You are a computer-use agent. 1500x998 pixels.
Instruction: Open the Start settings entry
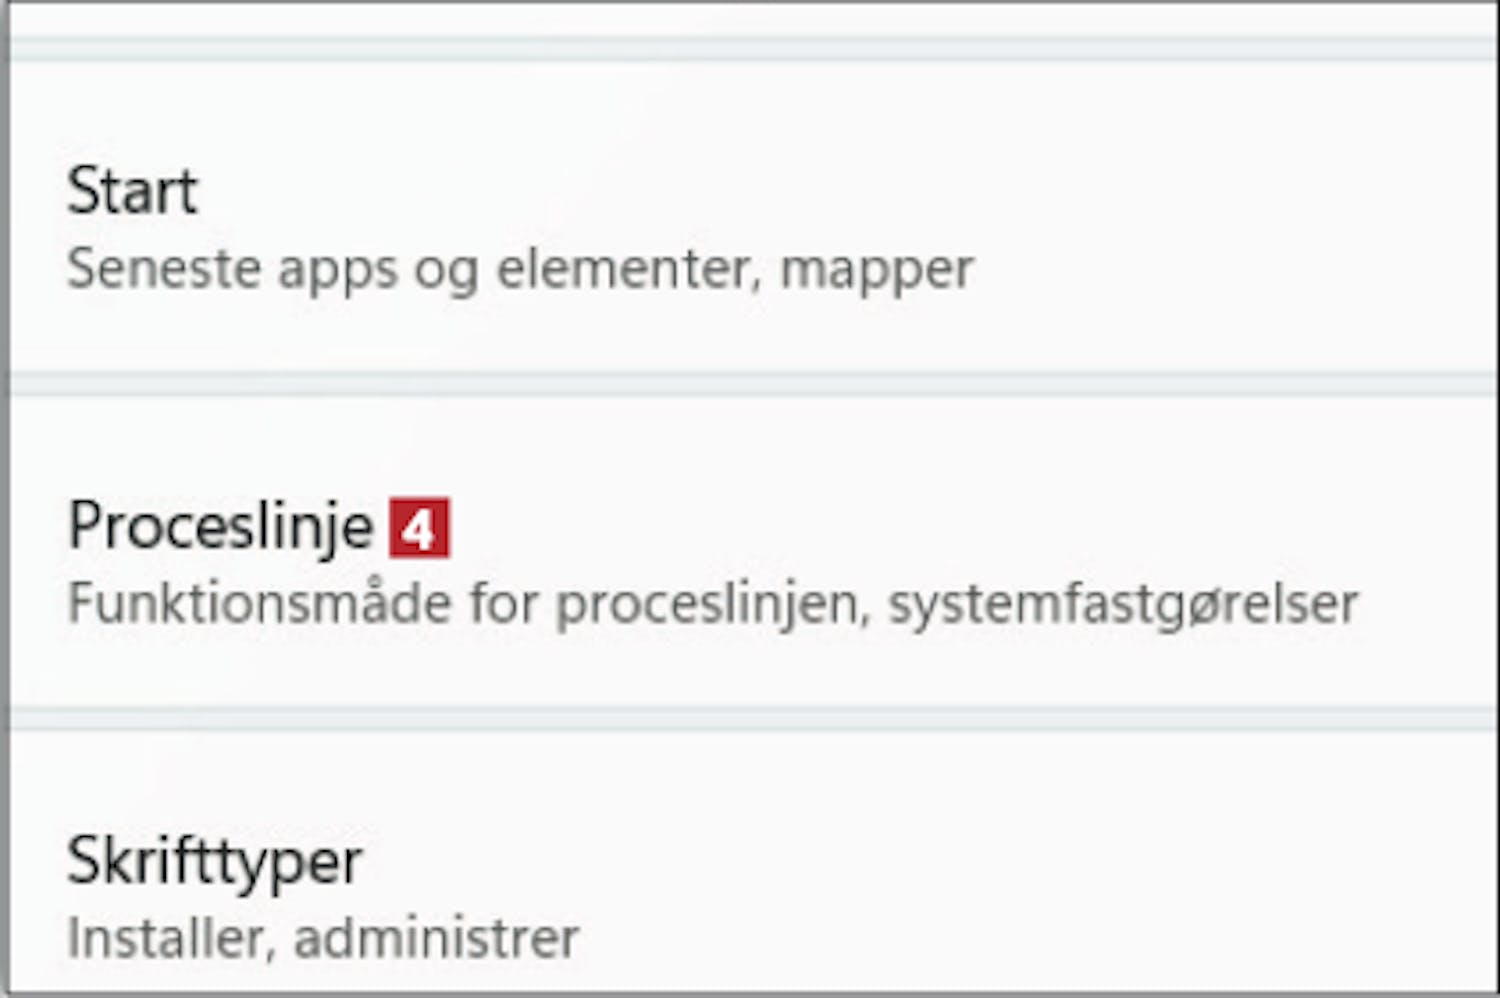click(132, 191)
